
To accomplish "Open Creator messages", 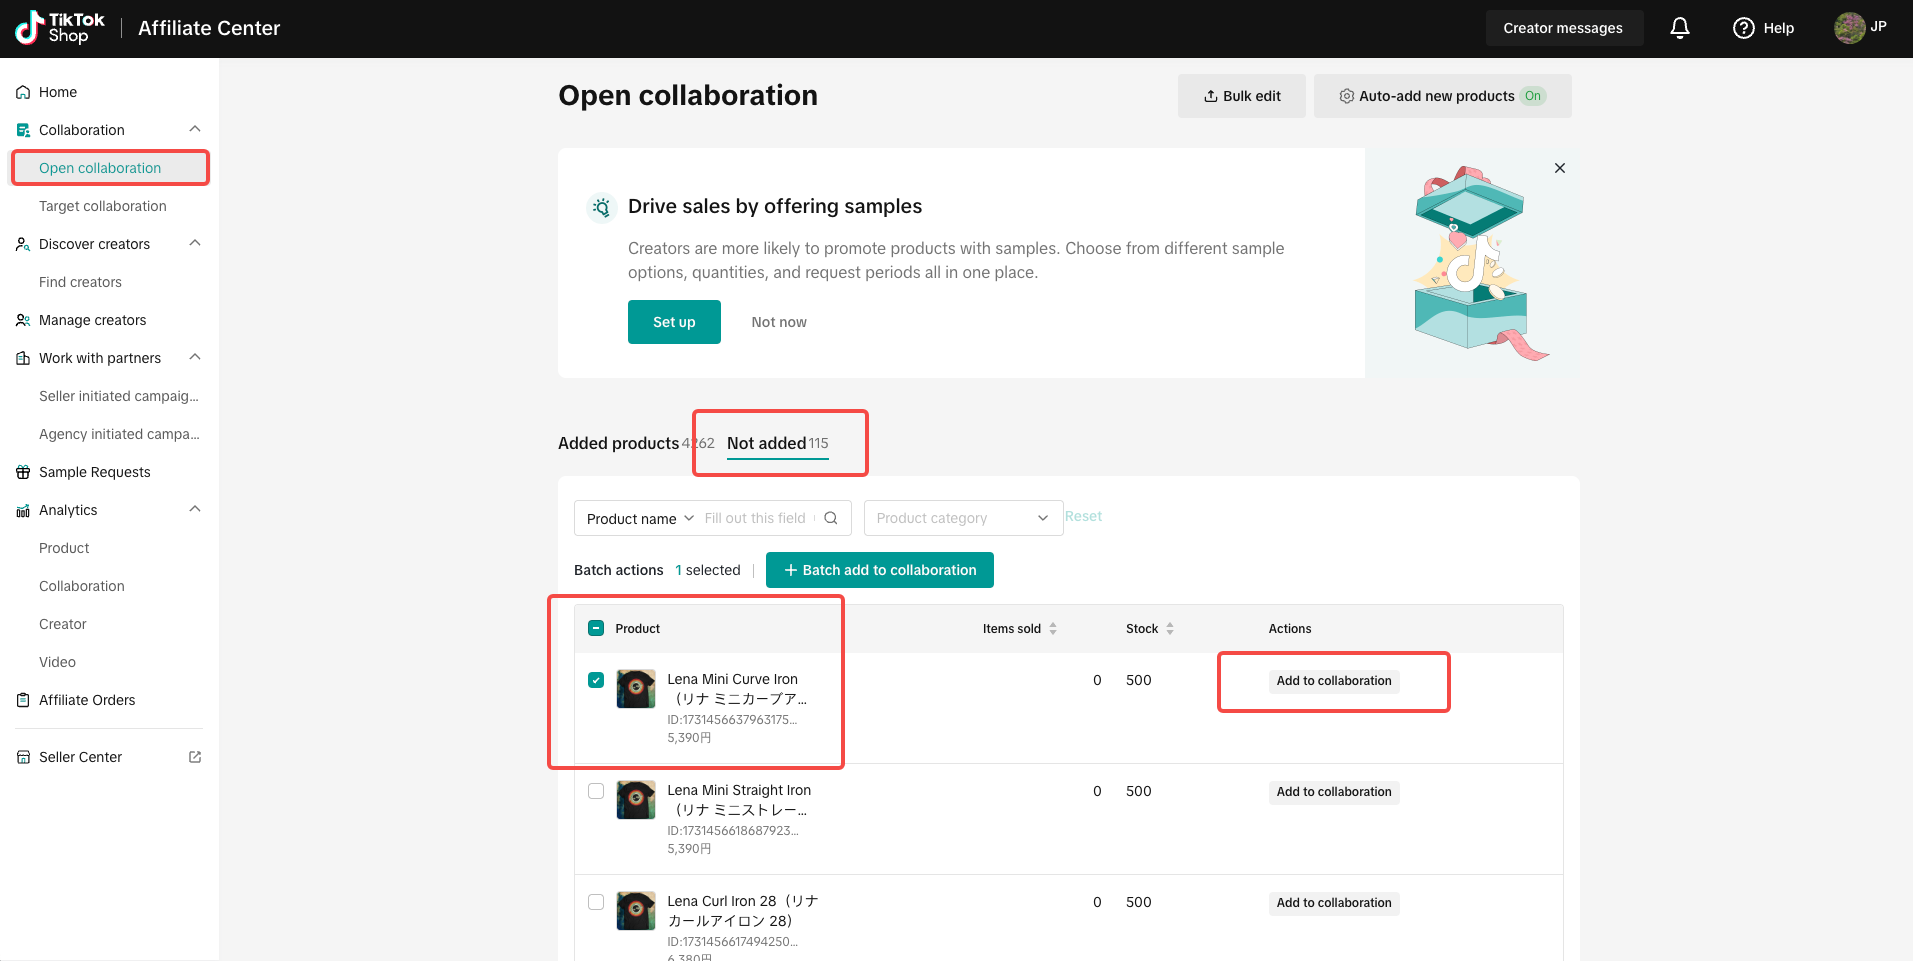I will tap(1563, 28).
